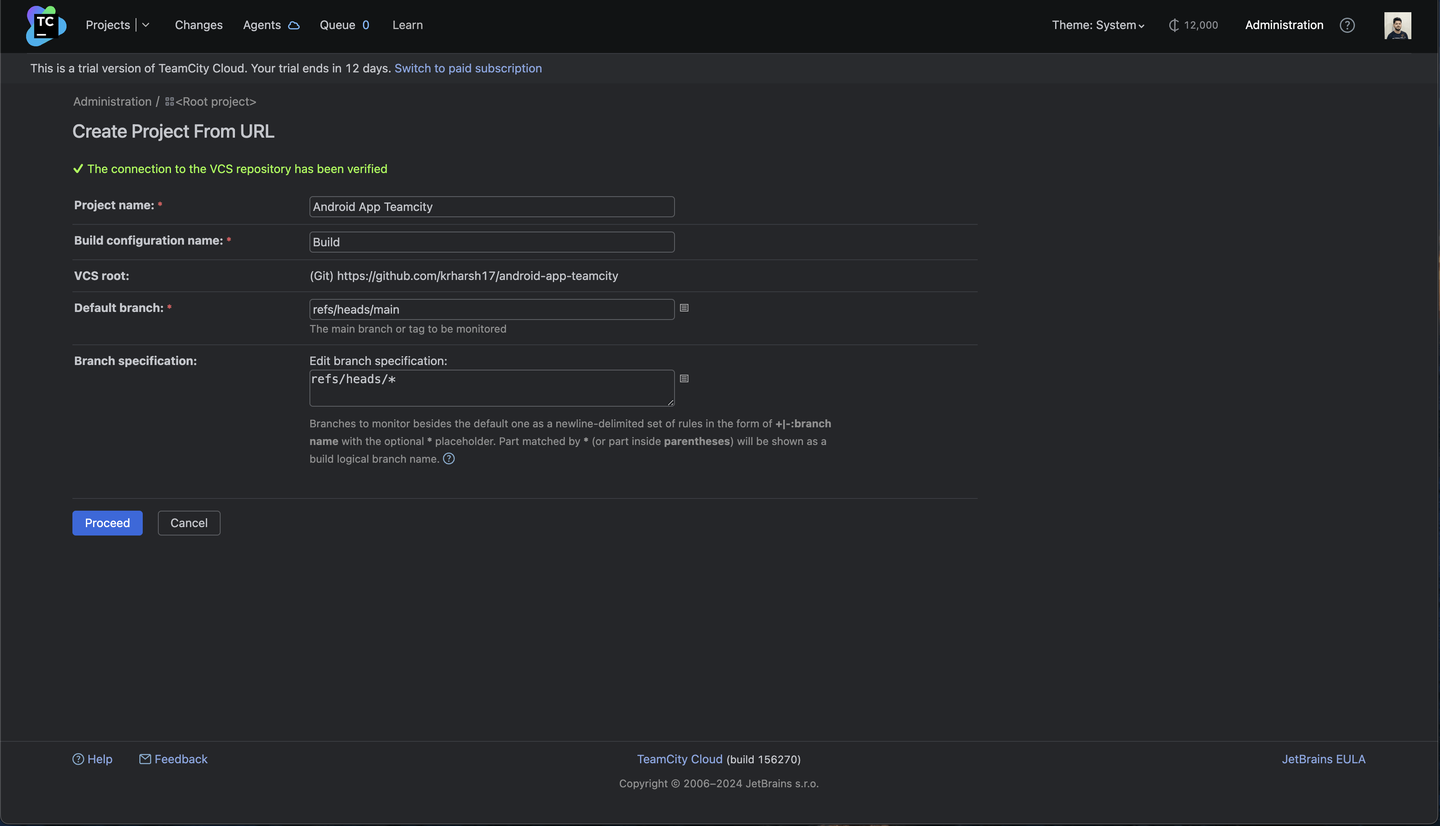1440x826 pixels.
Task: Focus the Project name input field
Action: coord(492,207)
